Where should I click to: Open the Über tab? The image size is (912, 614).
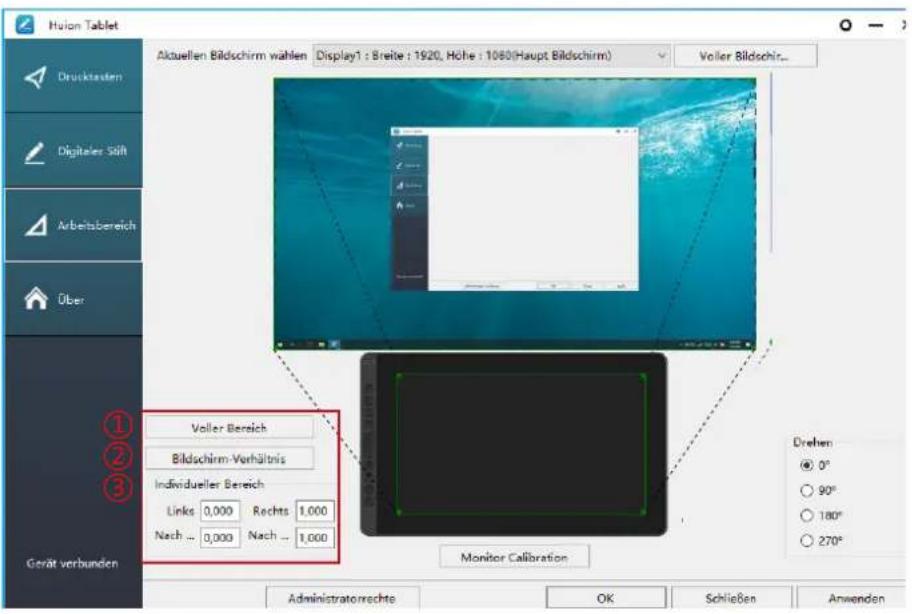[73, 299]
